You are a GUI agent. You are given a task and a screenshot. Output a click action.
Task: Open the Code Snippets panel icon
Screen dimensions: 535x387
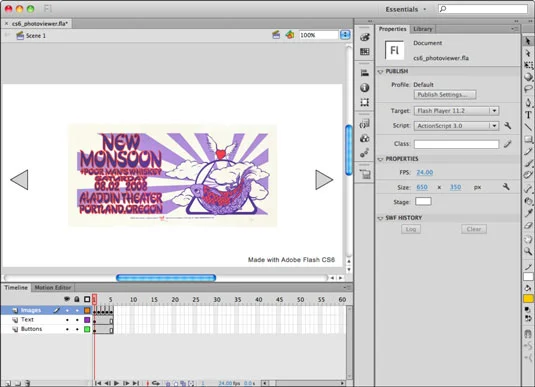(x=365, y=124)
